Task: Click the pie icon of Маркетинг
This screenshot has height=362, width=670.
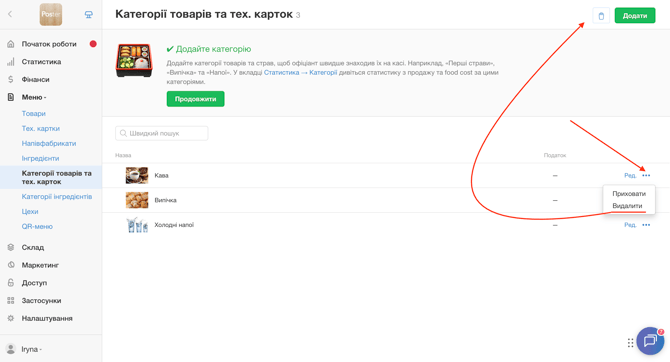Action: 11,265
